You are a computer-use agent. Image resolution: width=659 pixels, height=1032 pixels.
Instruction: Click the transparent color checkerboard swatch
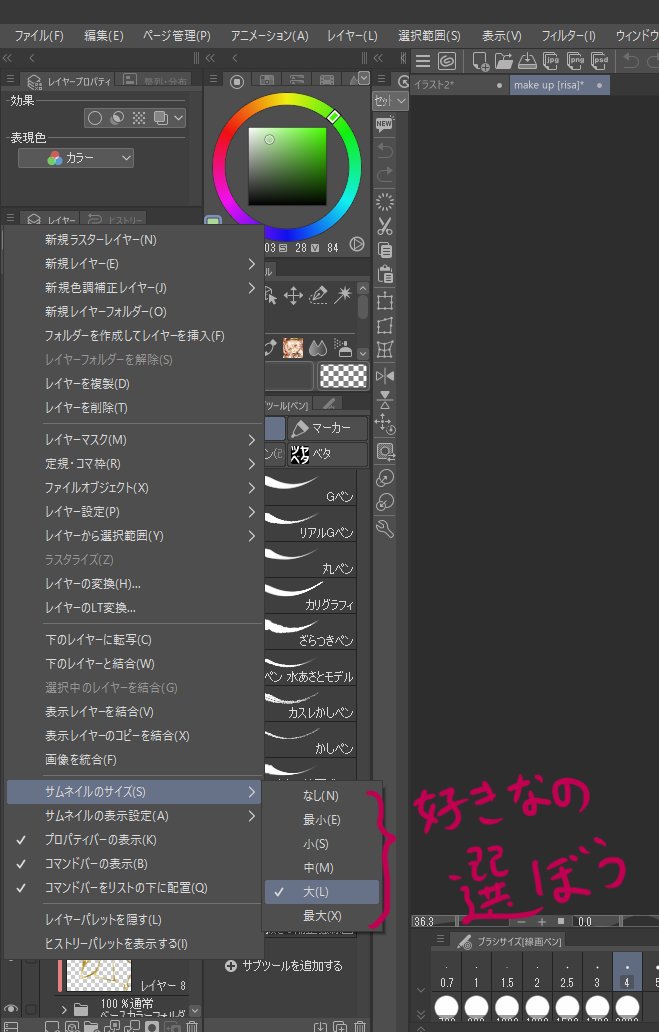pos(343,376)
